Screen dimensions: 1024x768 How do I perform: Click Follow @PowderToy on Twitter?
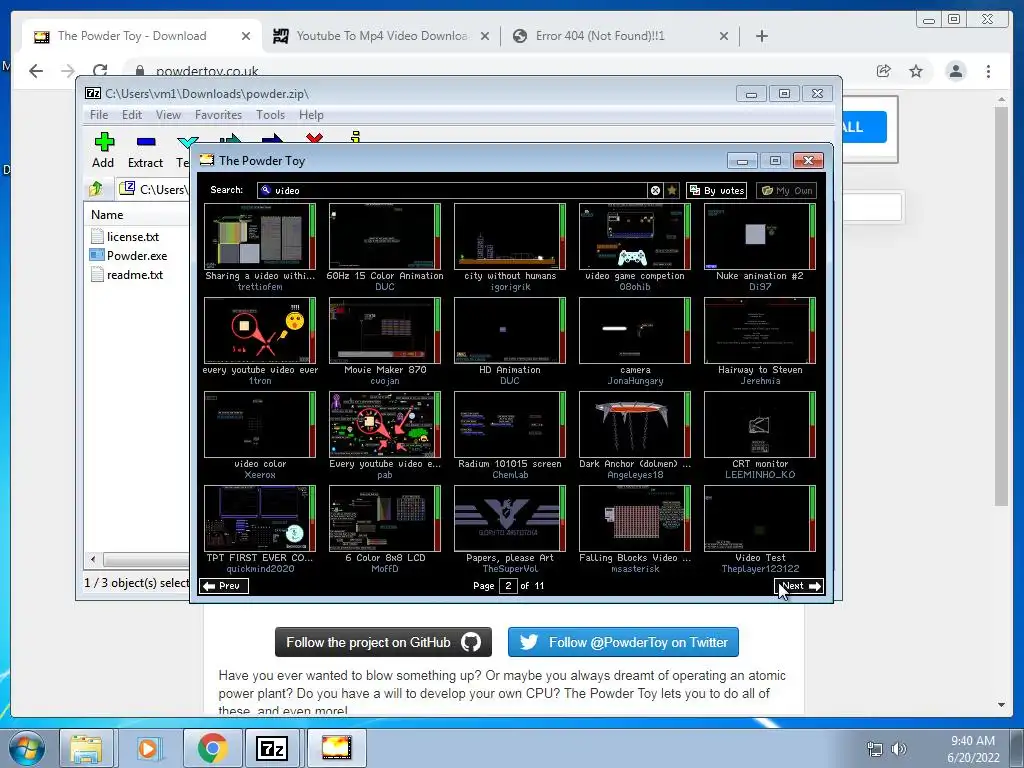click(x=624, y=643)
